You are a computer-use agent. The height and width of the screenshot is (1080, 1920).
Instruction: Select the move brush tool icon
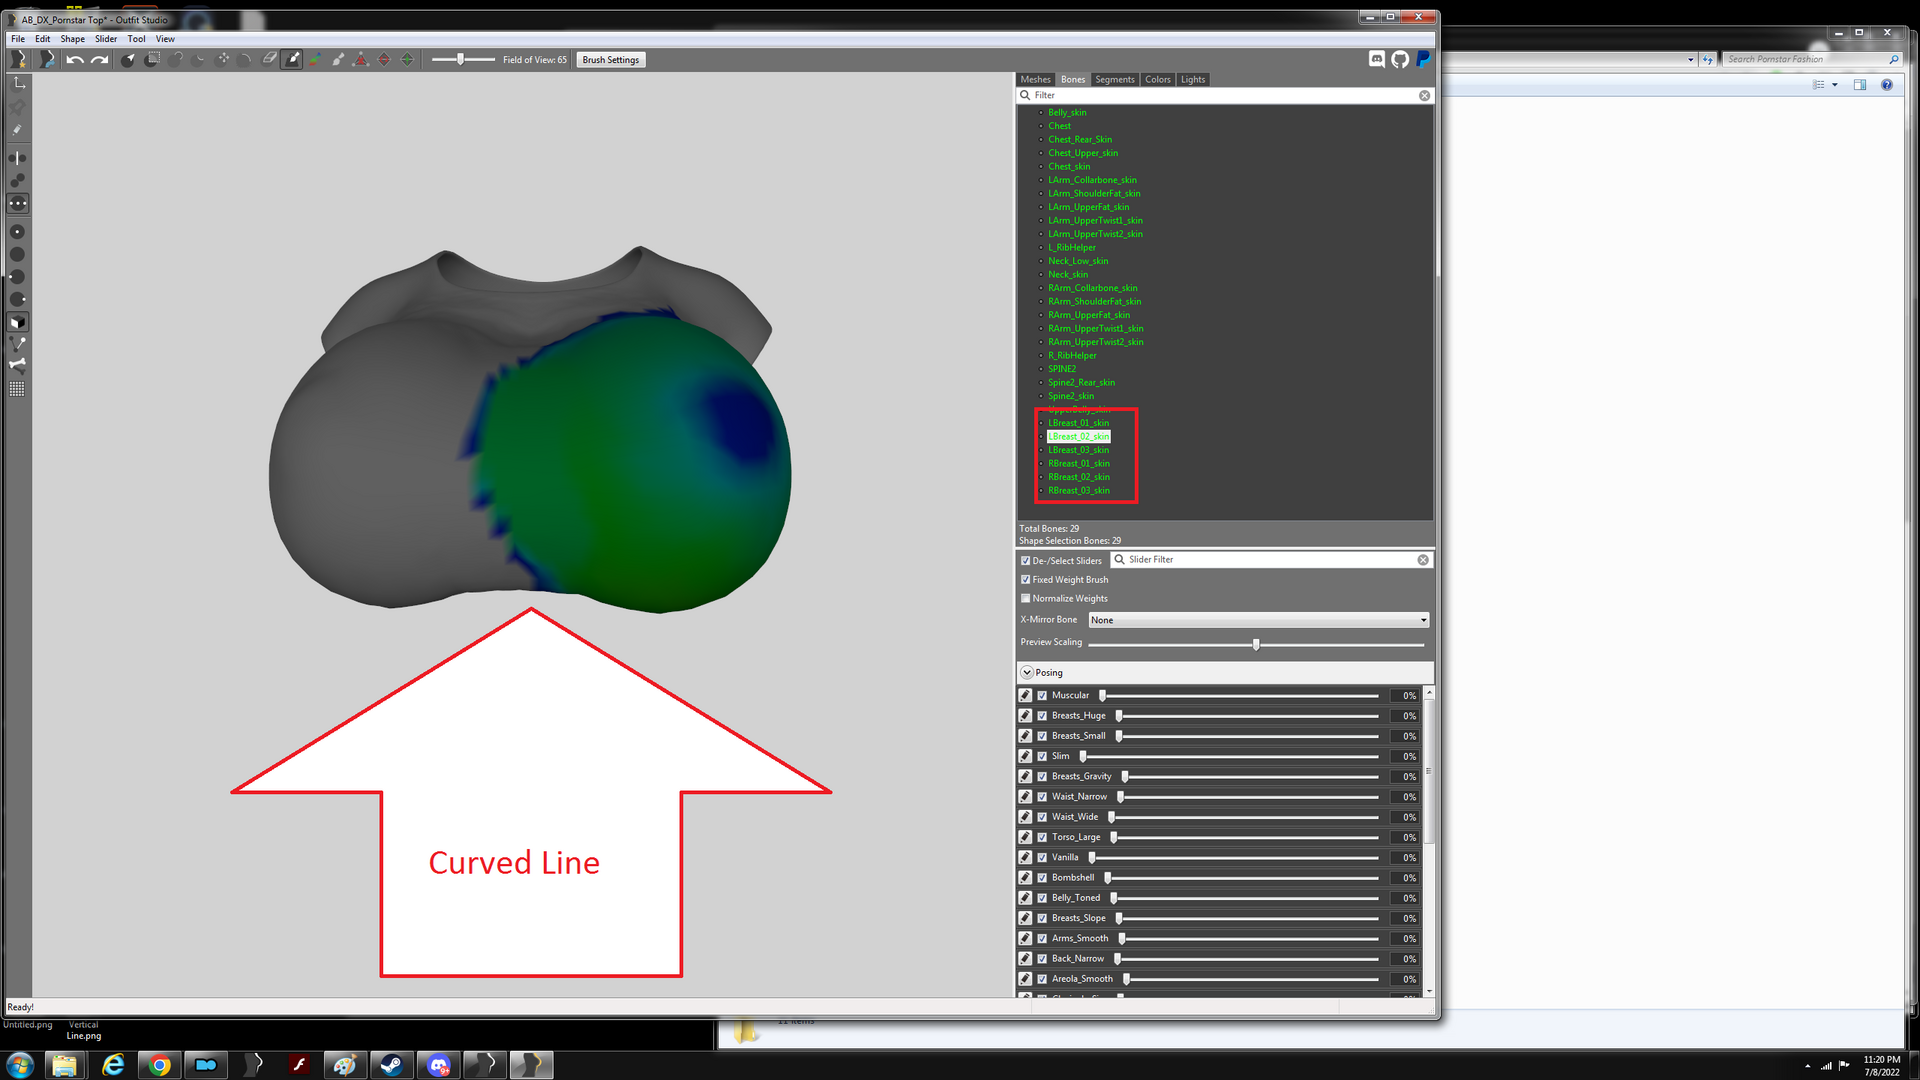[x=223, y=60]
